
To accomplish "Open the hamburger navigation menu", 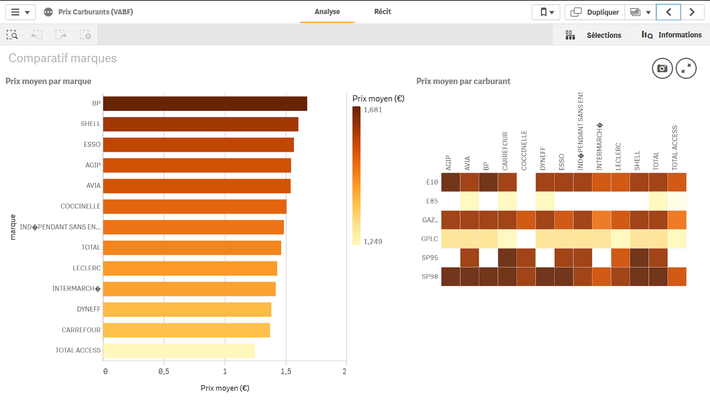I will [20, 12].
